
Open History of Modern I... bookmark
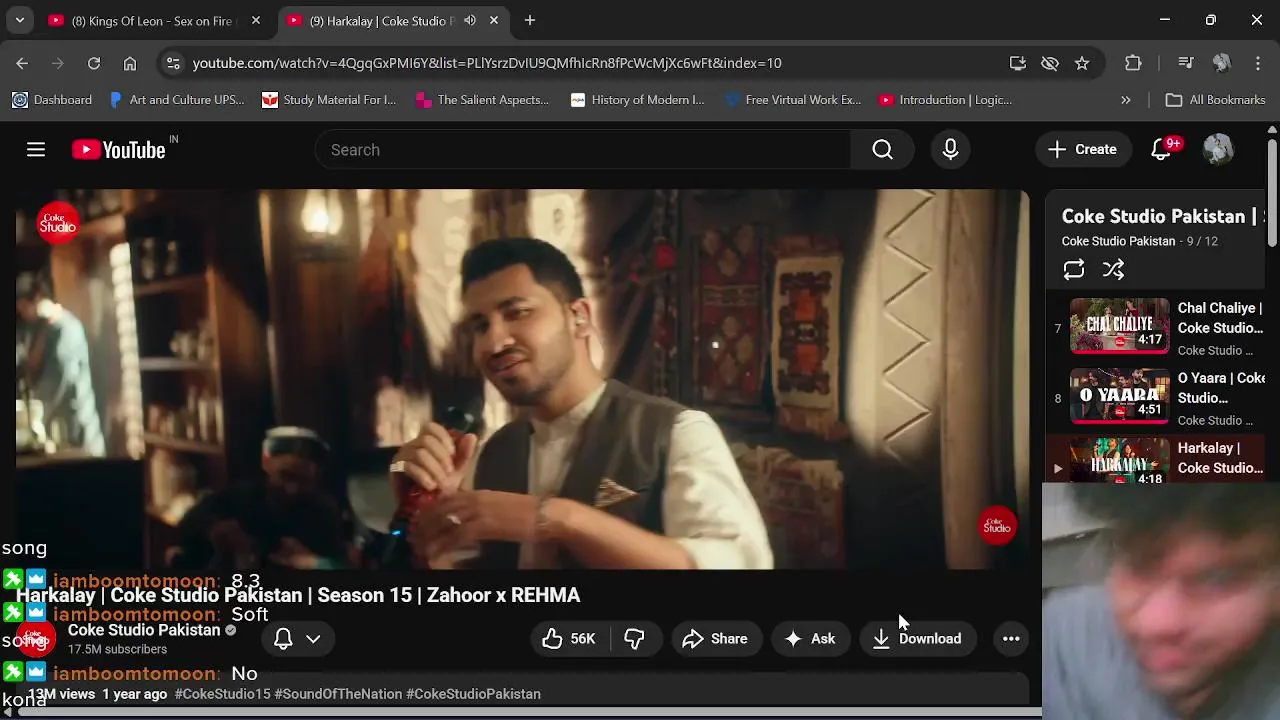(638, 100)
